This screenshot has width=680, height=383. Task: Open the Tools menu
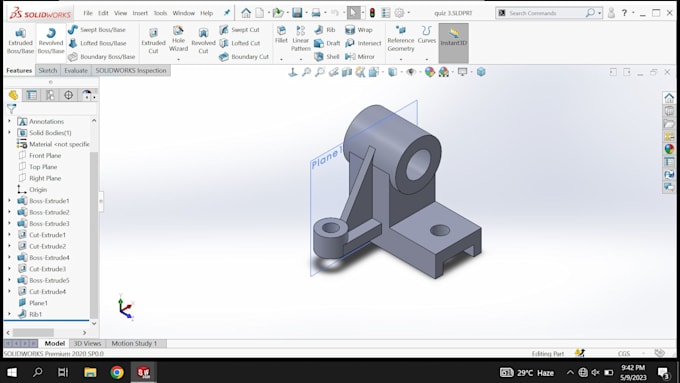pos(160,13)
